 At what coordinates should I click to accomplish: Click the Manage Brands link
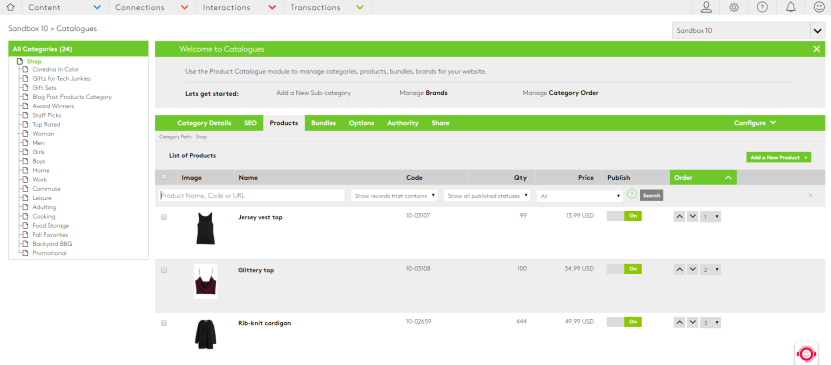(423, 93)
